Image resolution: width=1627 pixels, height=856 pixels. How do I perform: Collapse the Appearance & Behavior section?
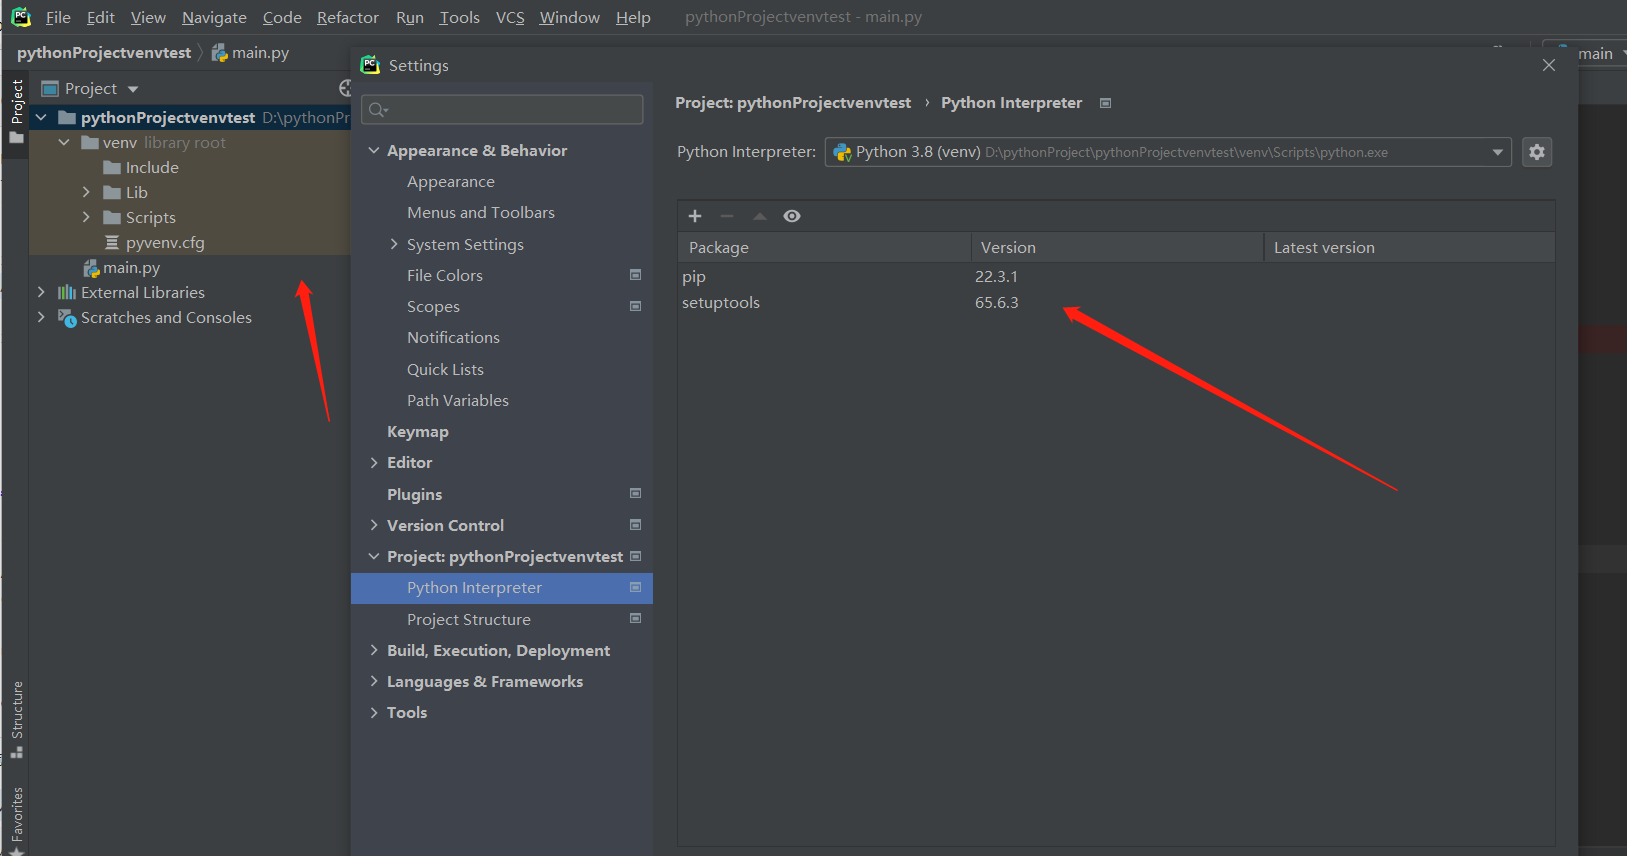coord(374,150)
